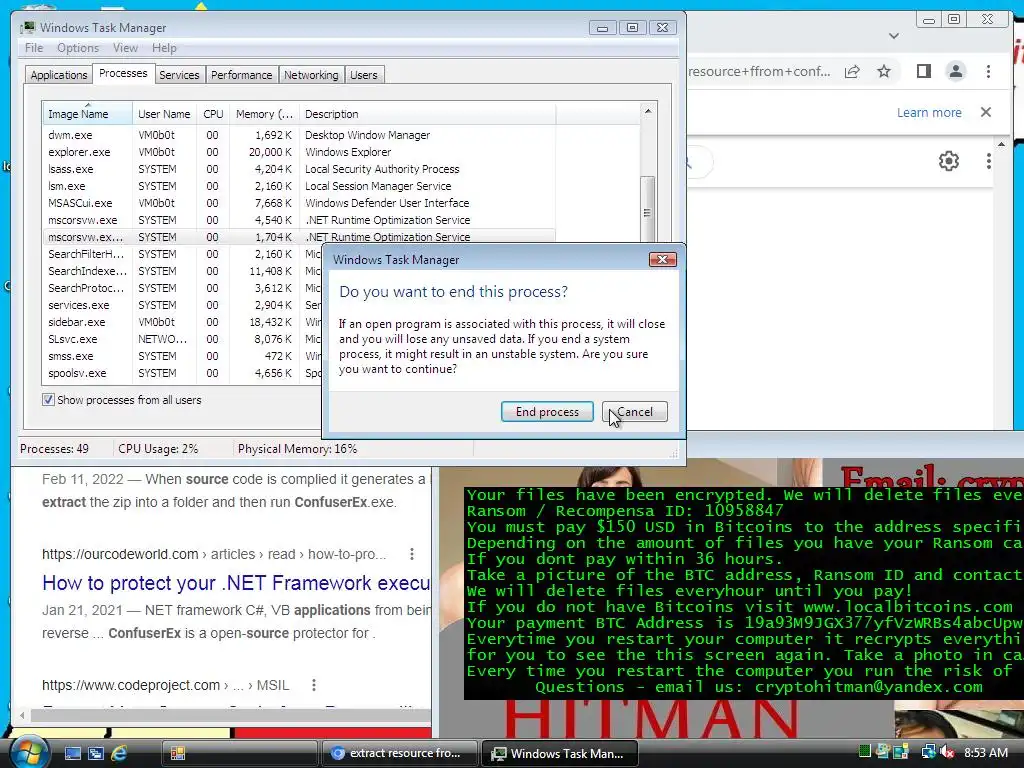Viewport: 1024px width, 768px height.
Task: Open options dots beside codeproject.com result
Action: [313, 685]
